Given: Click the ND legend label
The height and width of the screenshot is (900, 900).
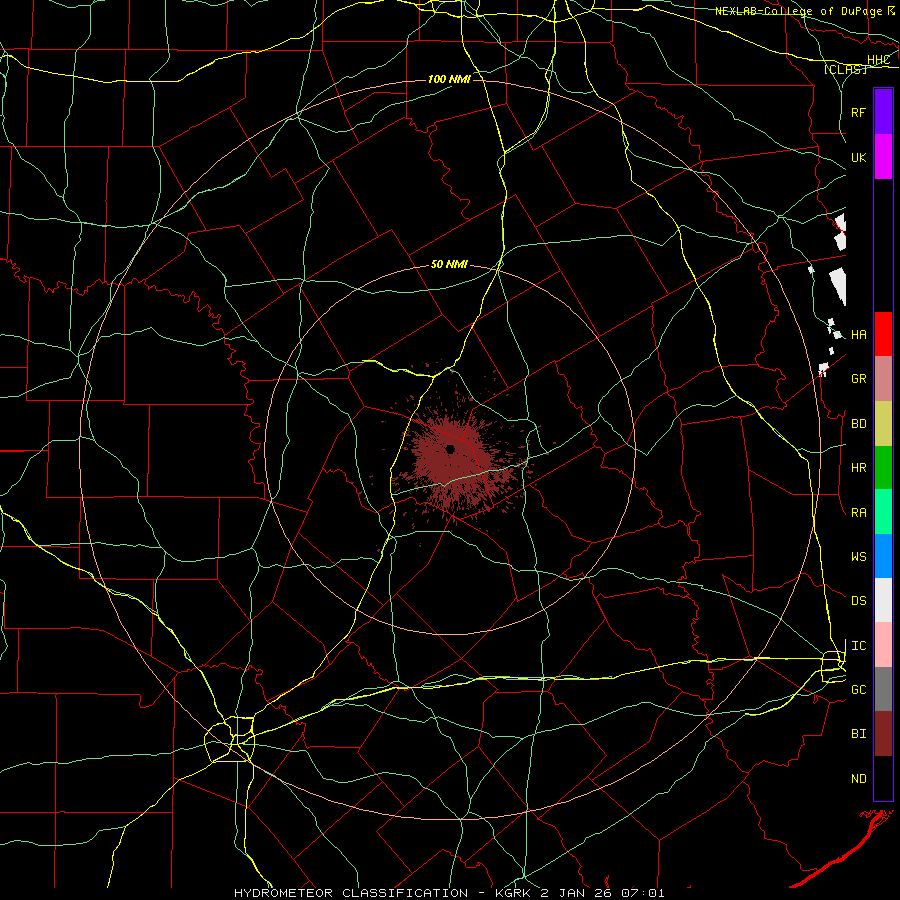Looking at the screenshot, I should [859, 779].
